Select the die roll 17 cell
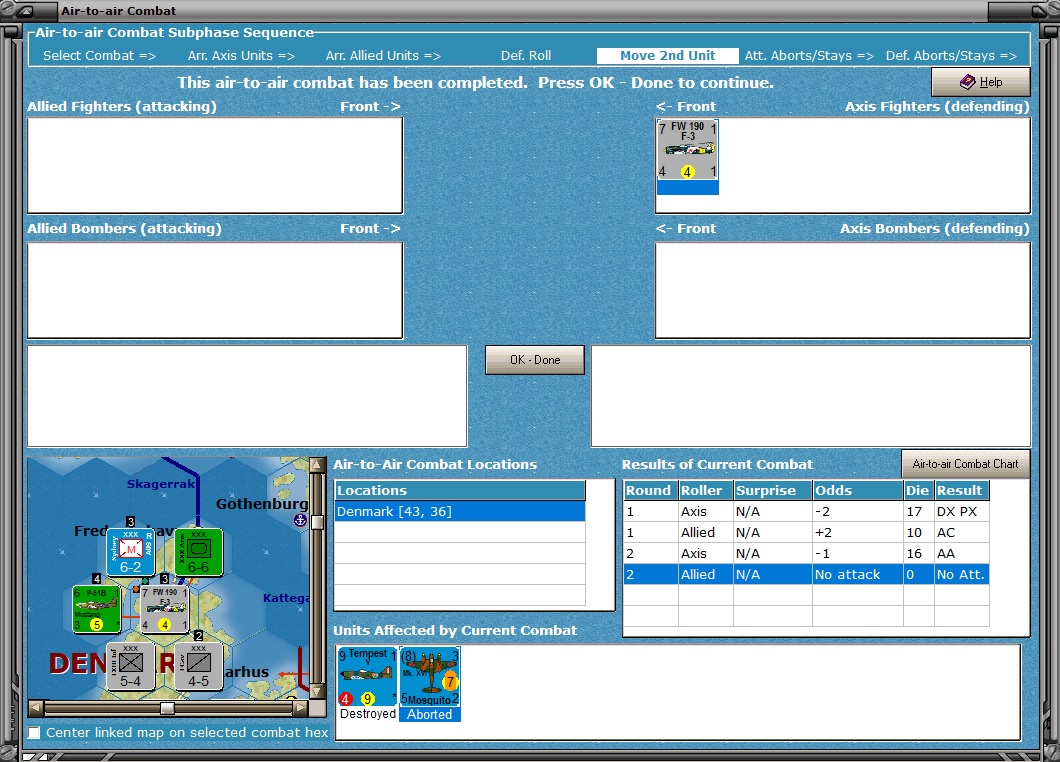 (x=919, y=511)
